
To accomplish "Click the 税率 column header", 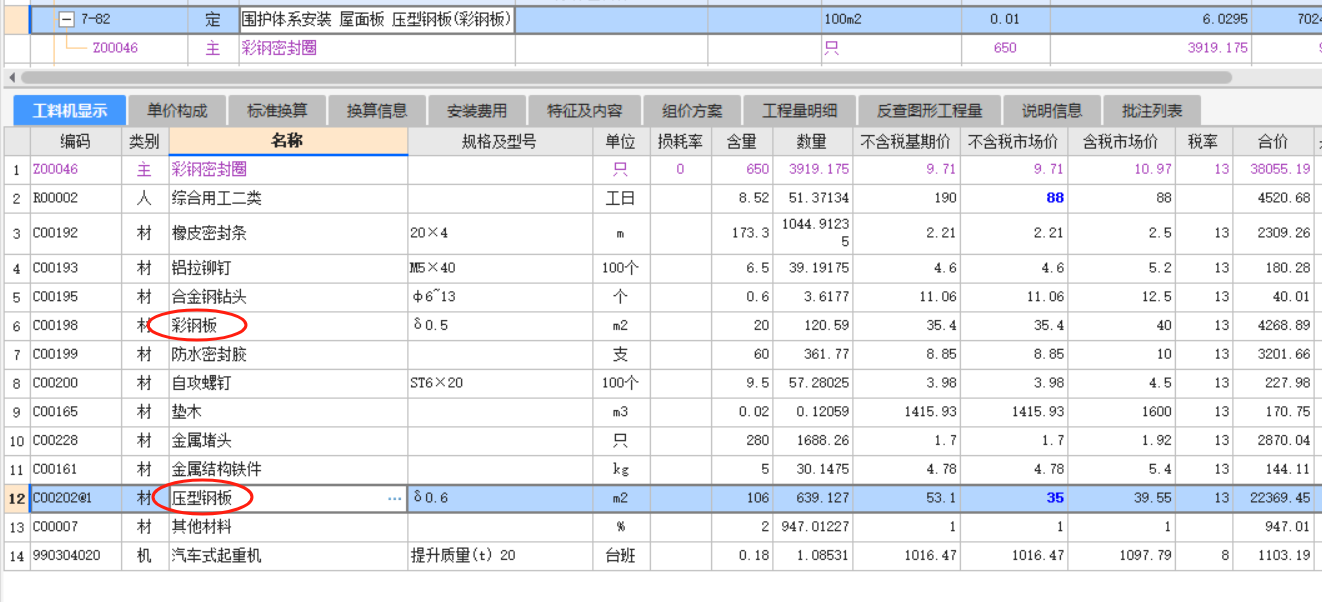I will [1204, 141].
